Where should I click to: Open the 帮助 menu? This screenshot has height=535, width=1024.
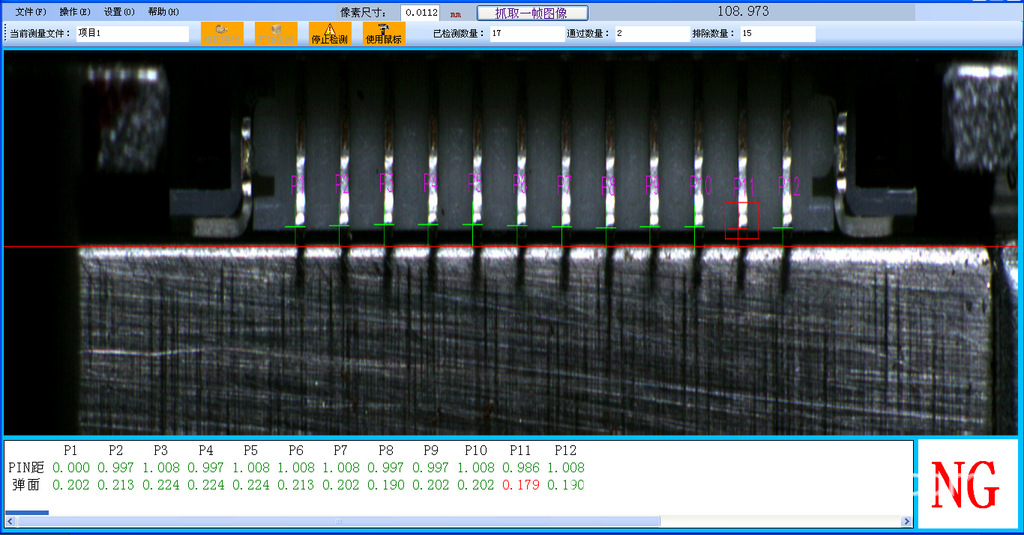pos(163,12)
